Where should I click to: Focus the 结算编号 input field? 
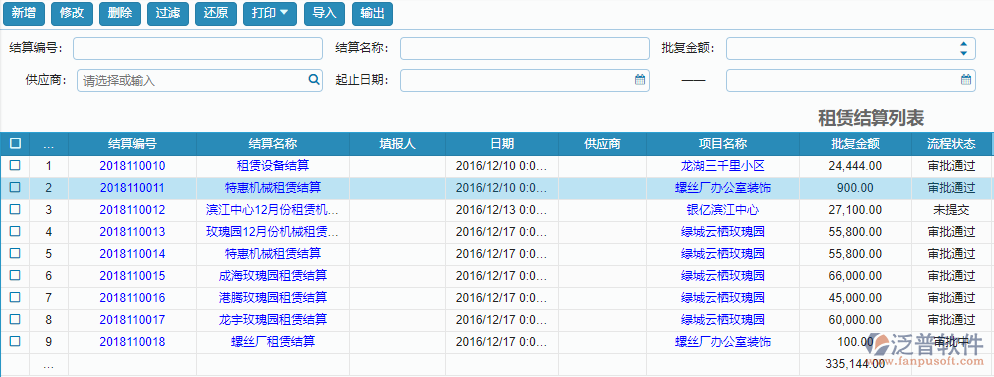198,48
